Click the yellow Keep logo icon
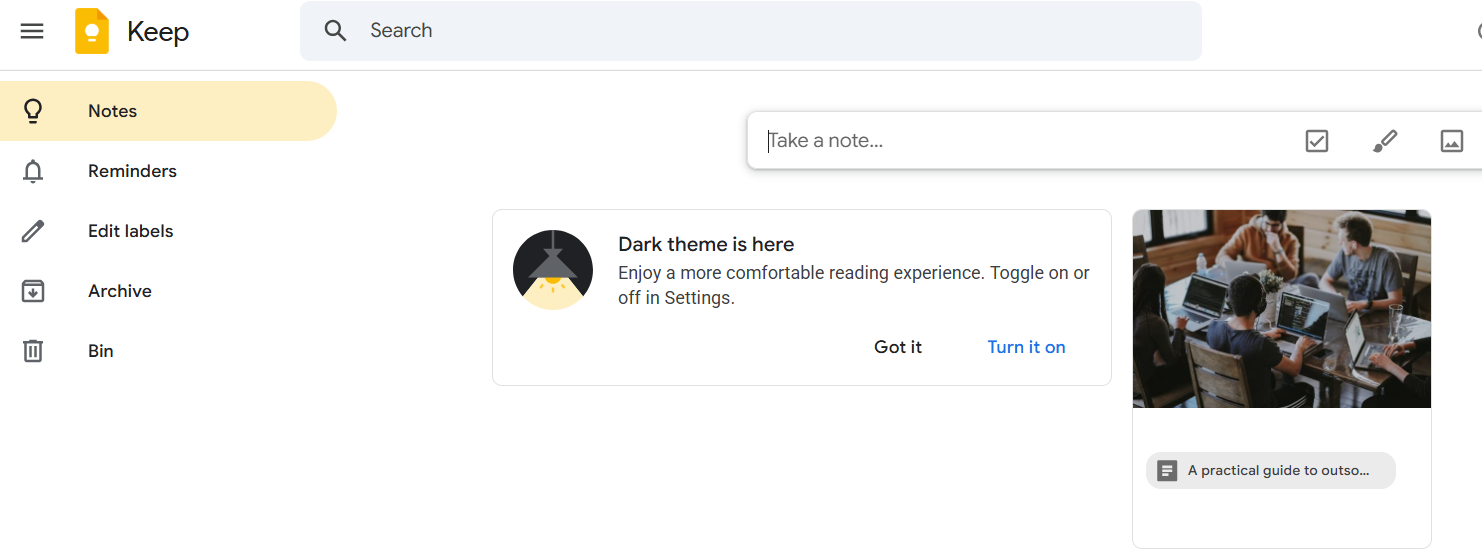Image resolution: width=1482 pixels, height=557 pixels. (92, 31)
